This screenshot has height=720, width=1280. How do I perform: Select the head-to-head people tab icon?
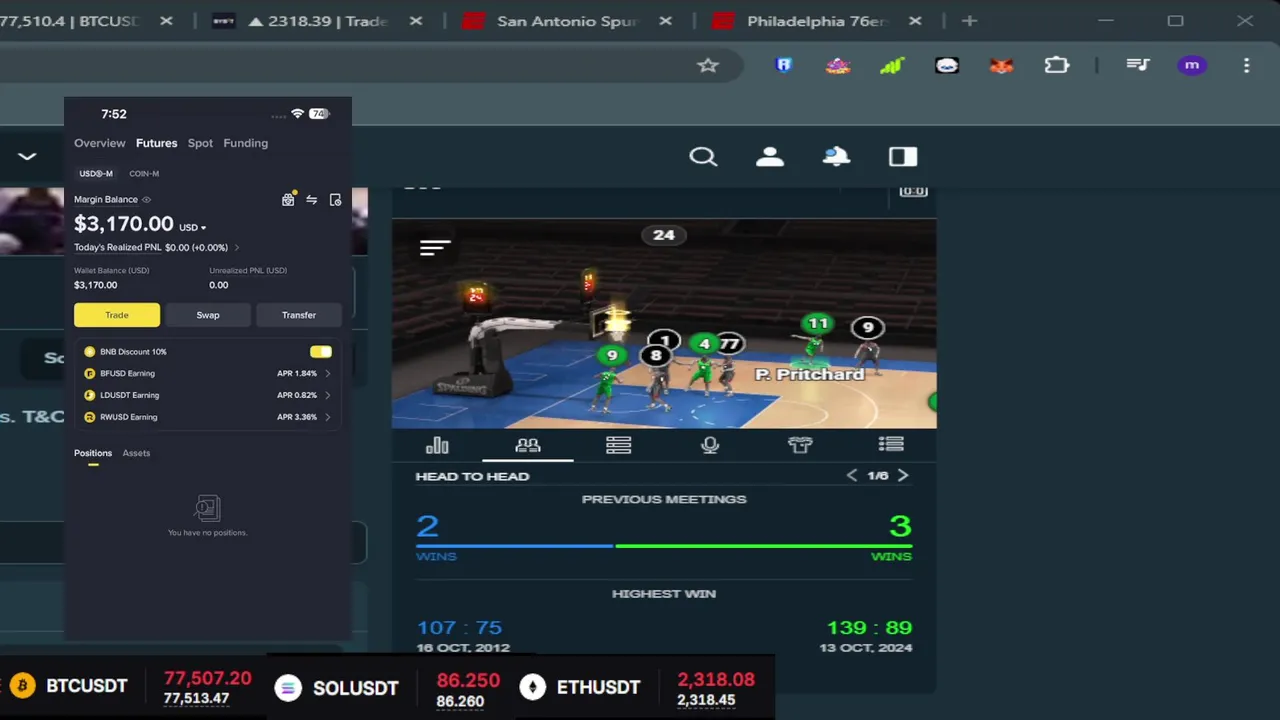click(x=528, y=446)
